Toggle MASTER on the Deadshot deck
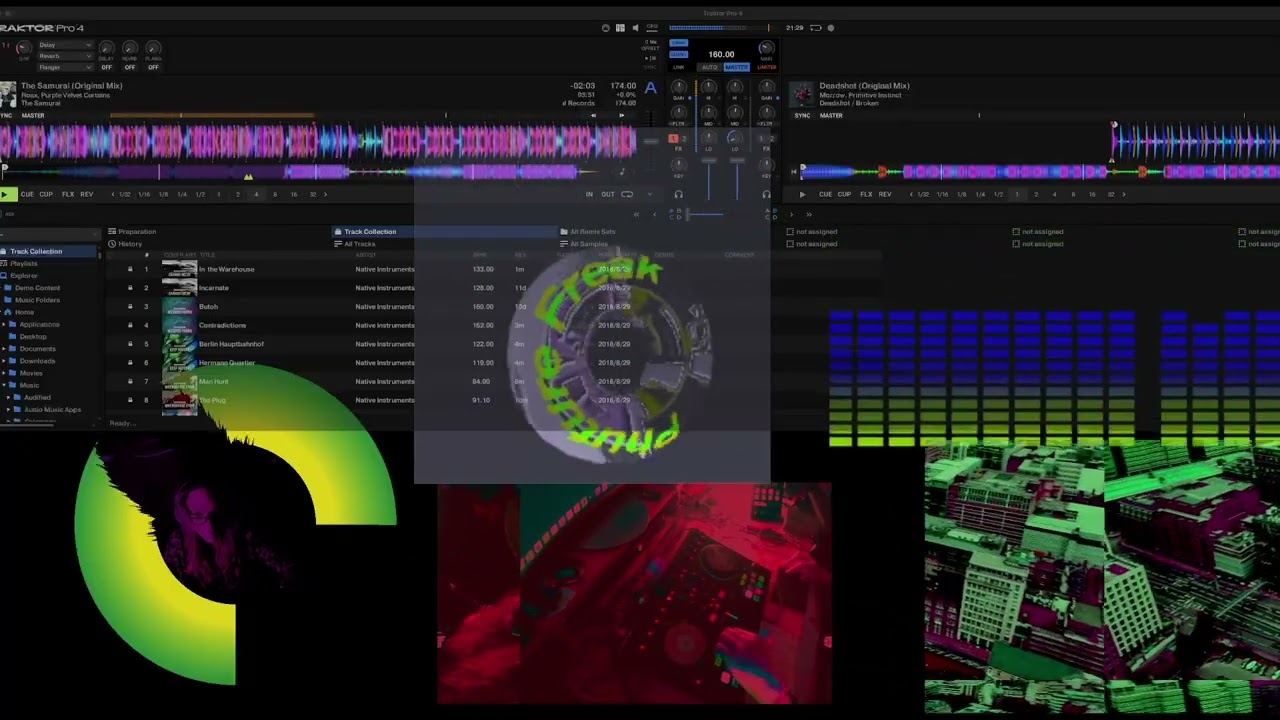The width and height of the screenshot is (1280, 720). click(x=831, y=116)
